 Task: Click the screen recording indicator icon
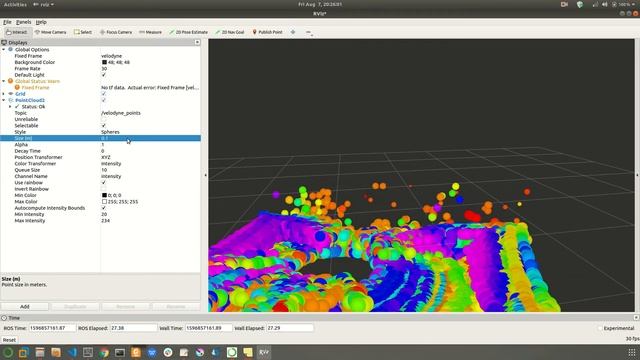click(x=564, y=4)
